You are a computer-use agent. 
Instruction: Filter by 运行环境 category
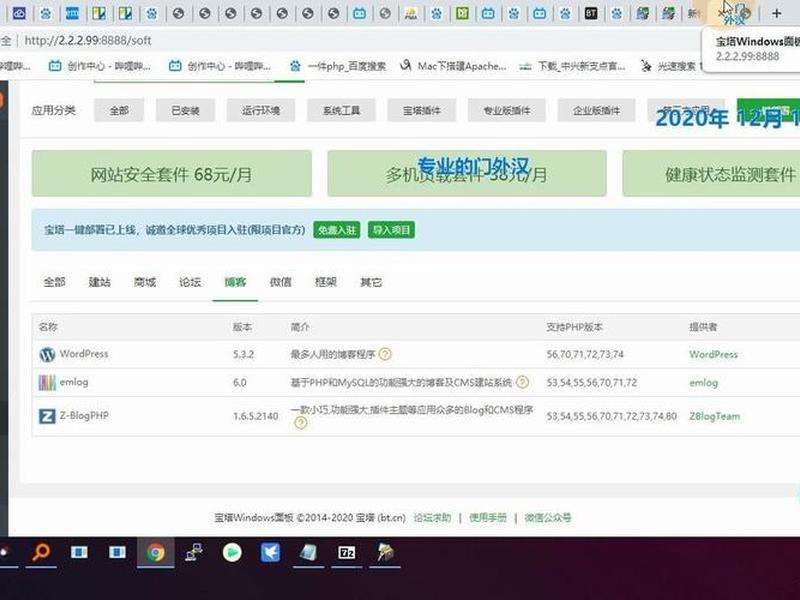261,110
